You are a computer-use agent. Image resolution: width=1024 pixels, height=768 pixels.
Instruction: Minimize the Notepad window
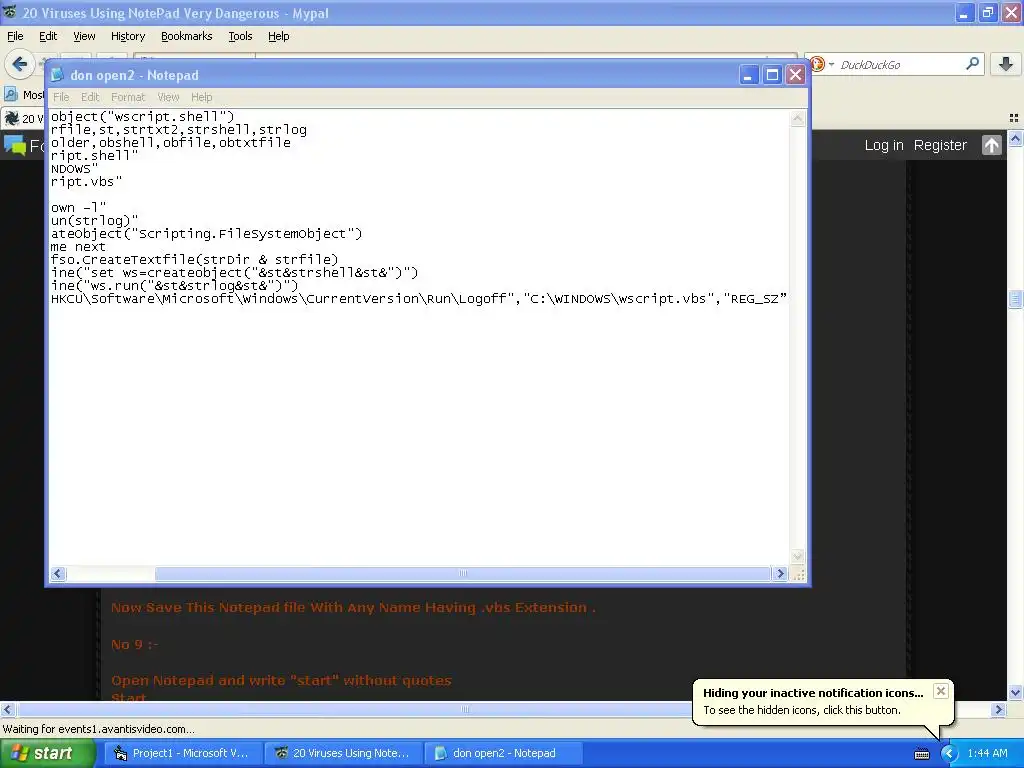pos(748,75)
